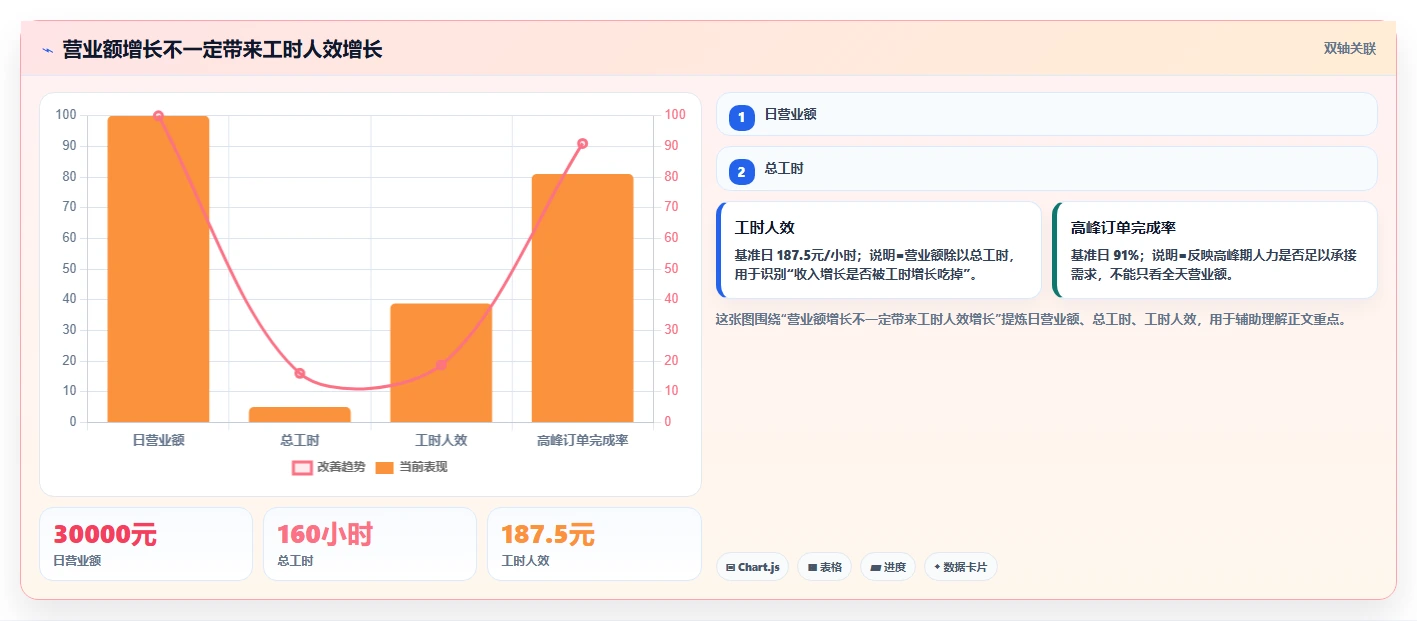Viewport: 1417px width, 621px height.
Task: Click the icon in the Chart.js tag
Action: tap(731, 568)
